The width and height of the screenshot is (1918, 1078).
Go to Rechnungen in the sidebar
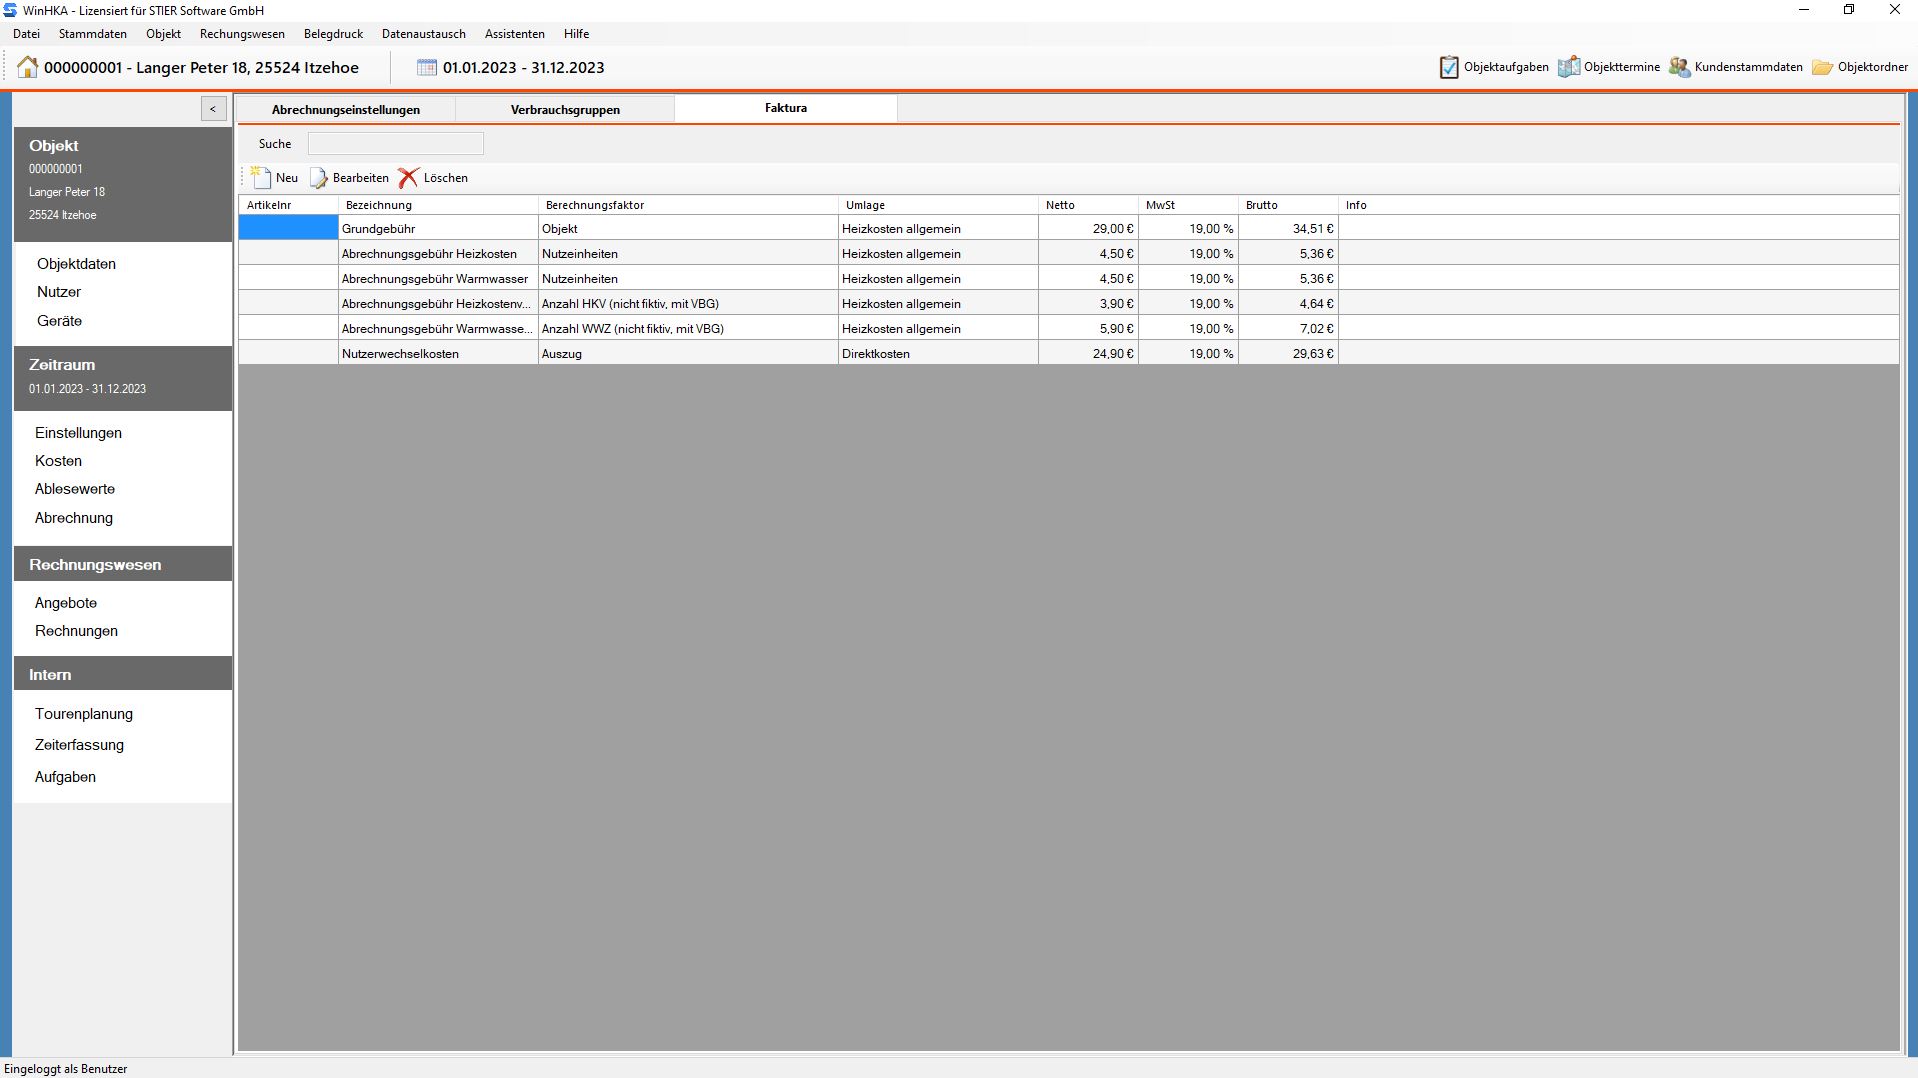tap(76, 631)
